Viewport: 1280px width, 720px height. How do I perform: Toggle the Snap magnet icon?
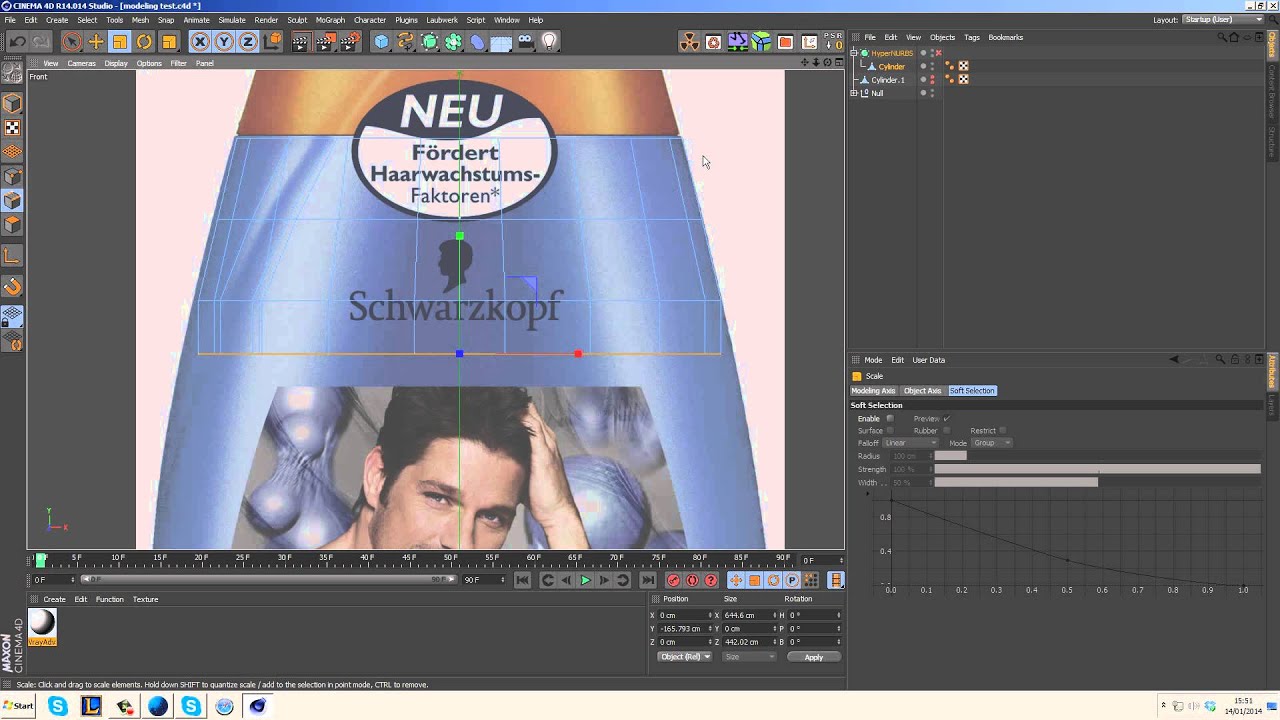12,287
